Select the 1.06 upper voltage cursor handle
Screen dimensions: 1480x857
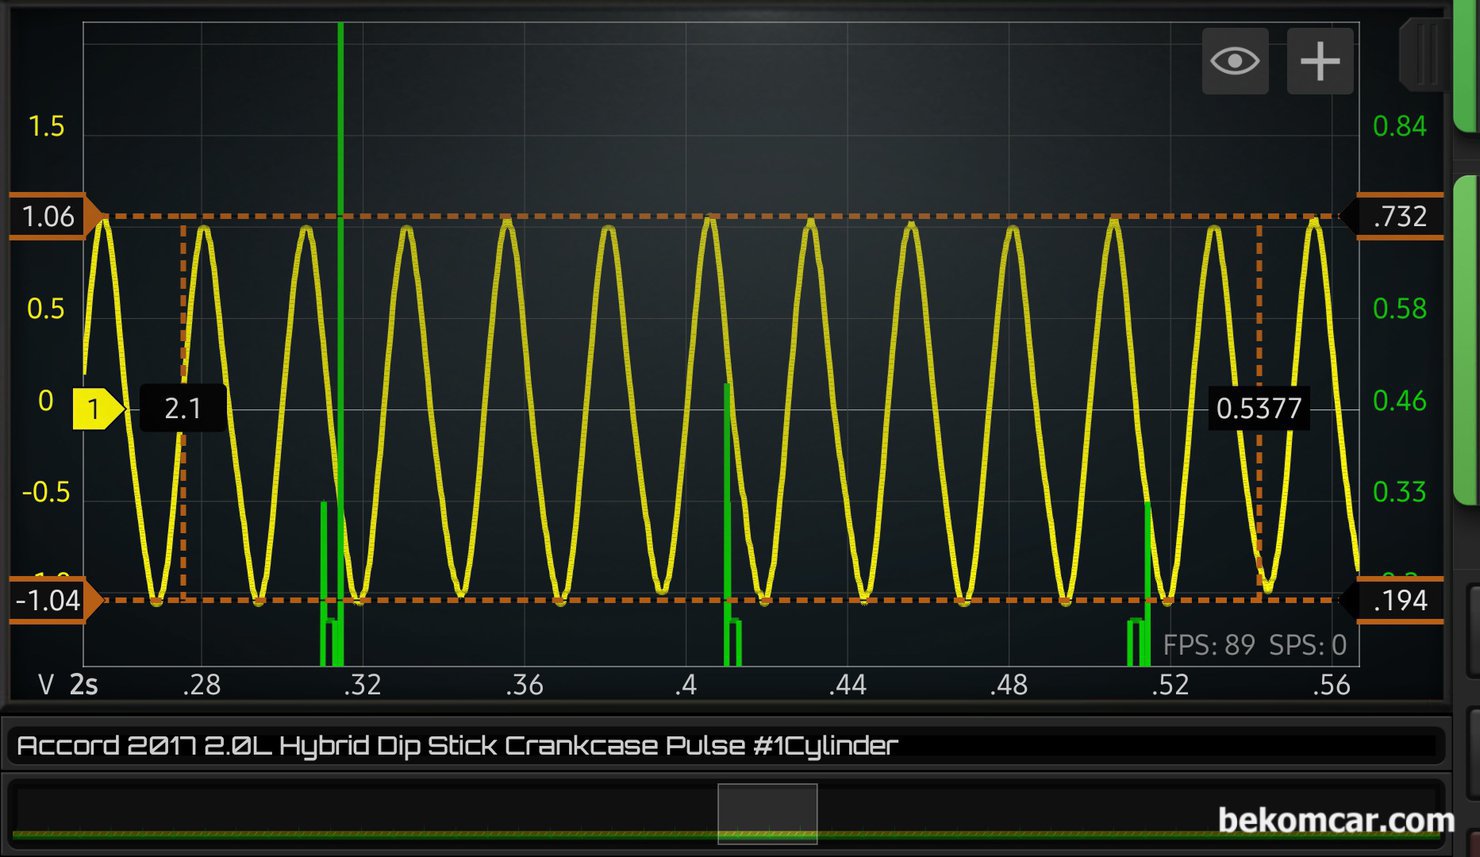[55, 216]
